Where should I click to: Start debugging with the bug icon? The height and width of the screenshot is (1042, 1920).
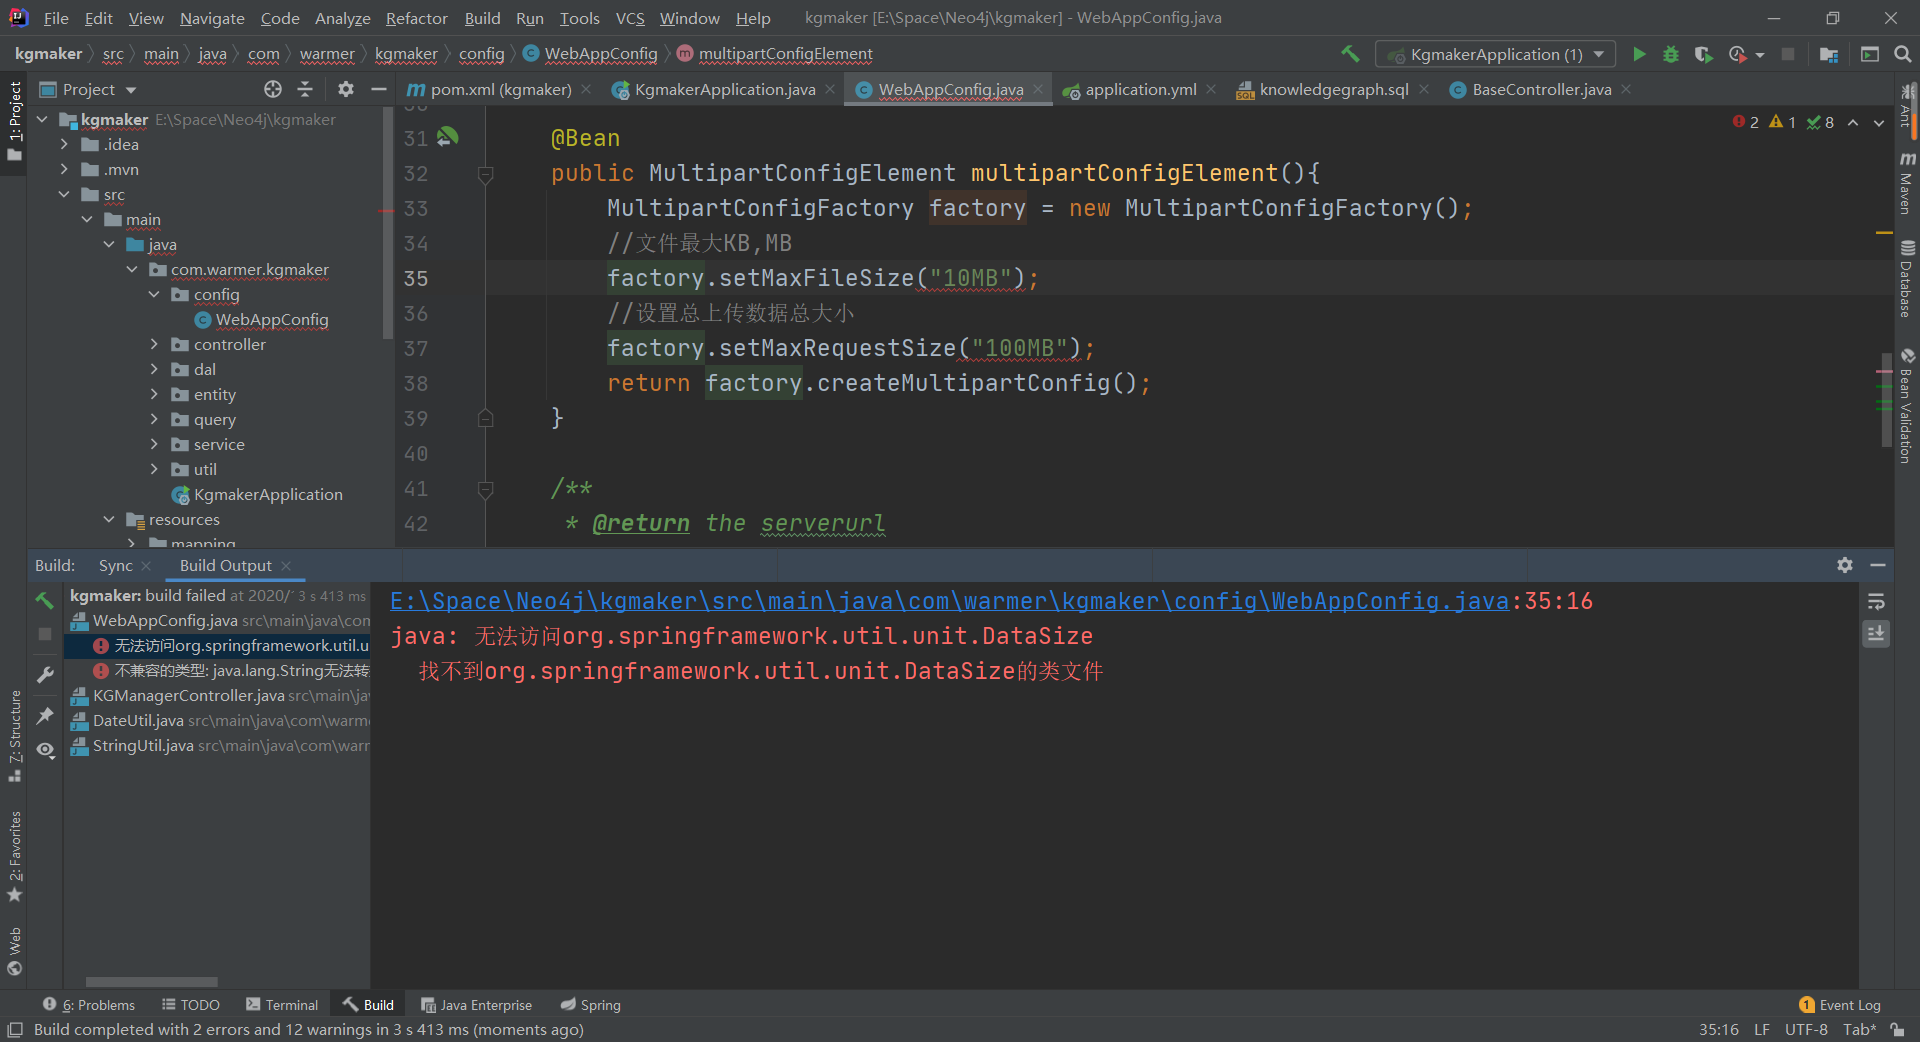pos(1671,54)
